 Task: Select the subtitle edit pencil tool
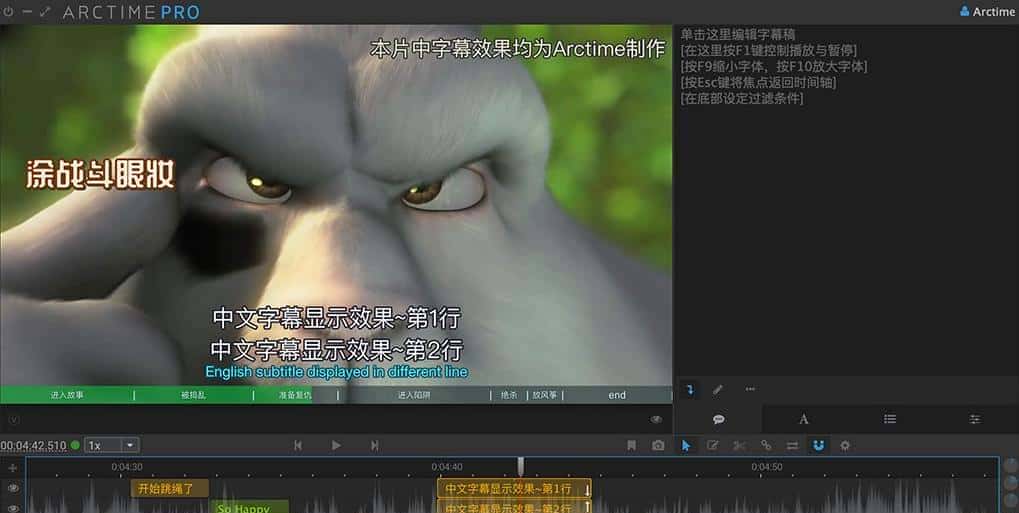point(713,445)
